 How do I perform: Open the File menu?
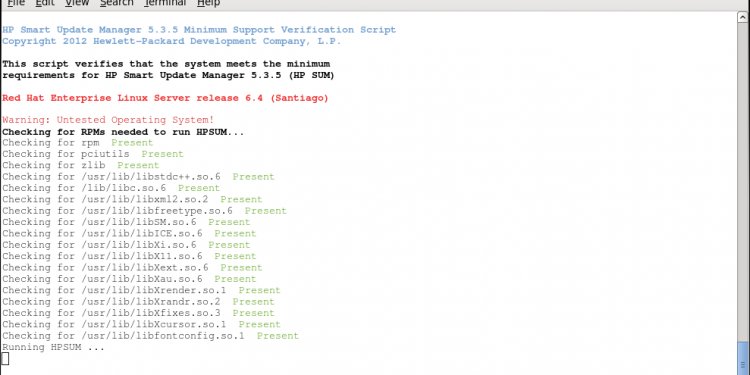pyautogui.click(x=16, y=3)
